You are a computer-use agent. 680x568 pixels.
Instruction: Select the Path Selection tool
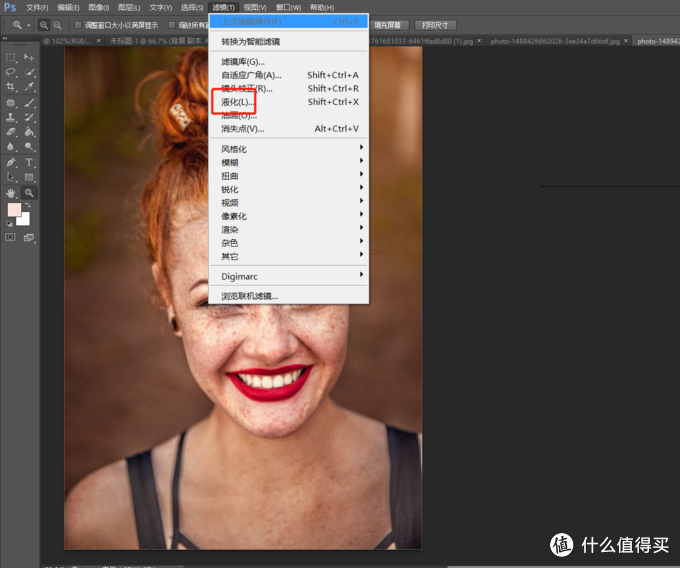11,177
